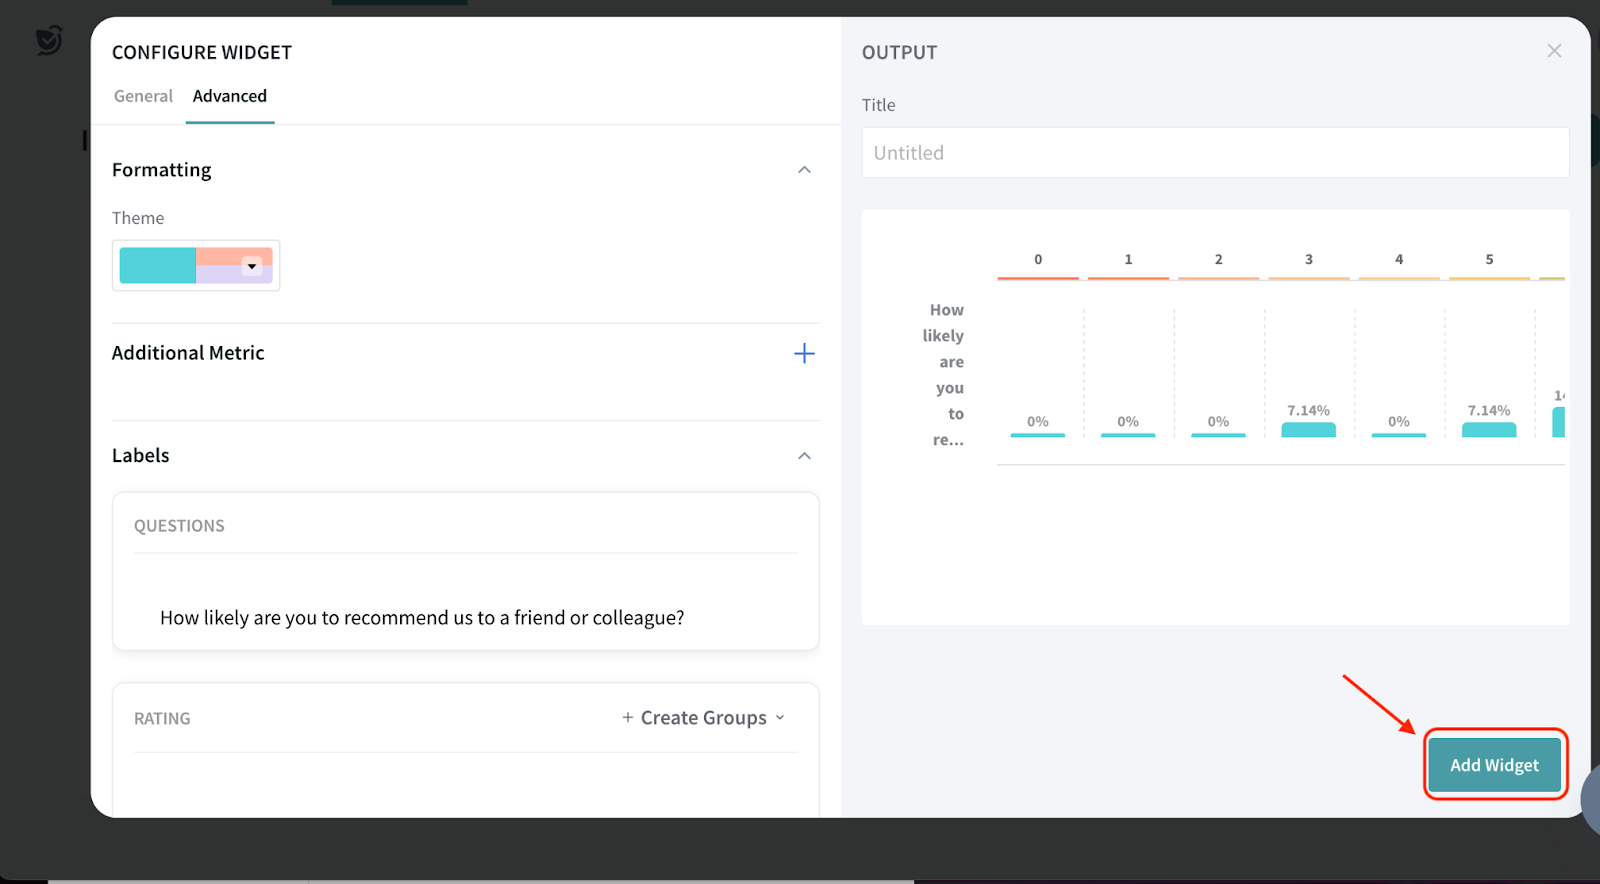This screenshot has height=884, width=1600.
Task: Switch to the General tab
Action: (x=143, y=96)
